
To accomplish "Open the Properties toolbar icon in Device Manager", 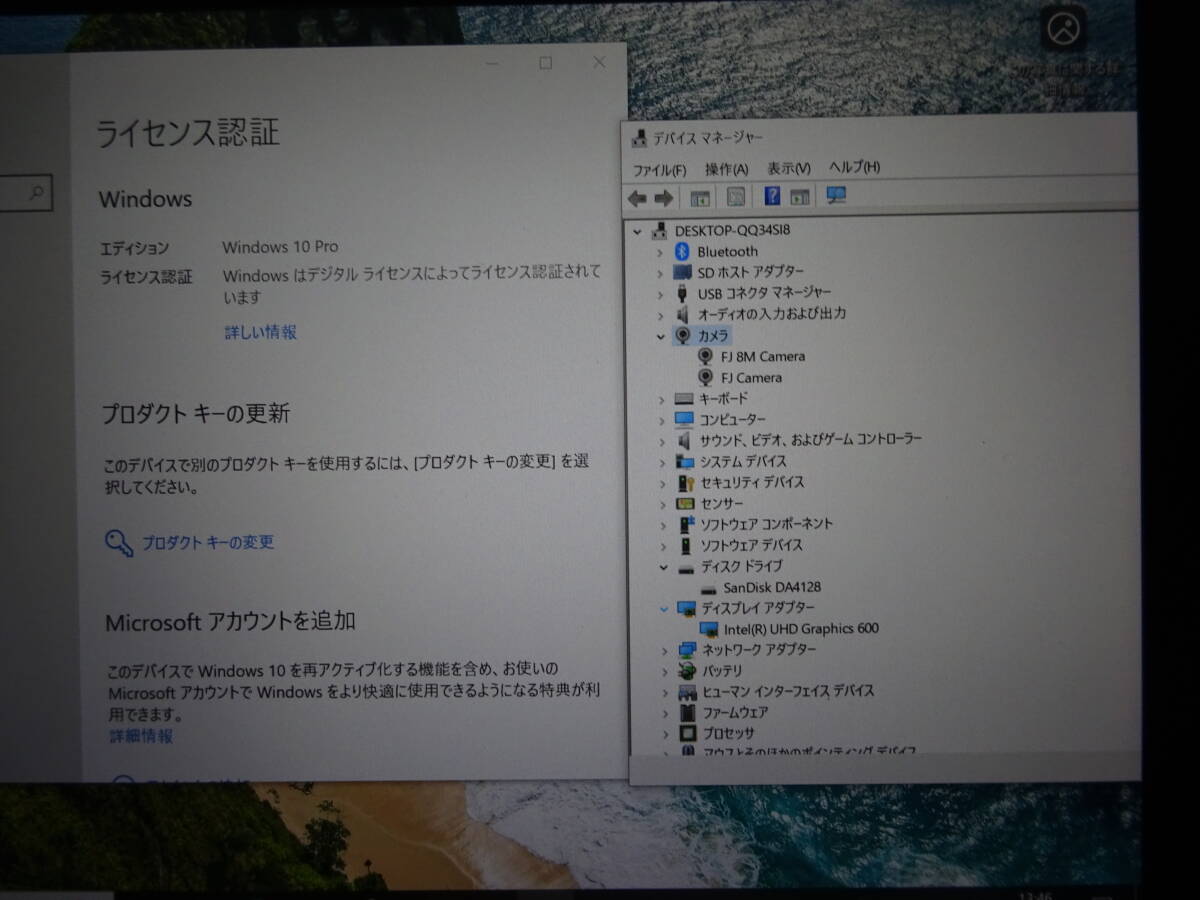I will click(736, 197).
